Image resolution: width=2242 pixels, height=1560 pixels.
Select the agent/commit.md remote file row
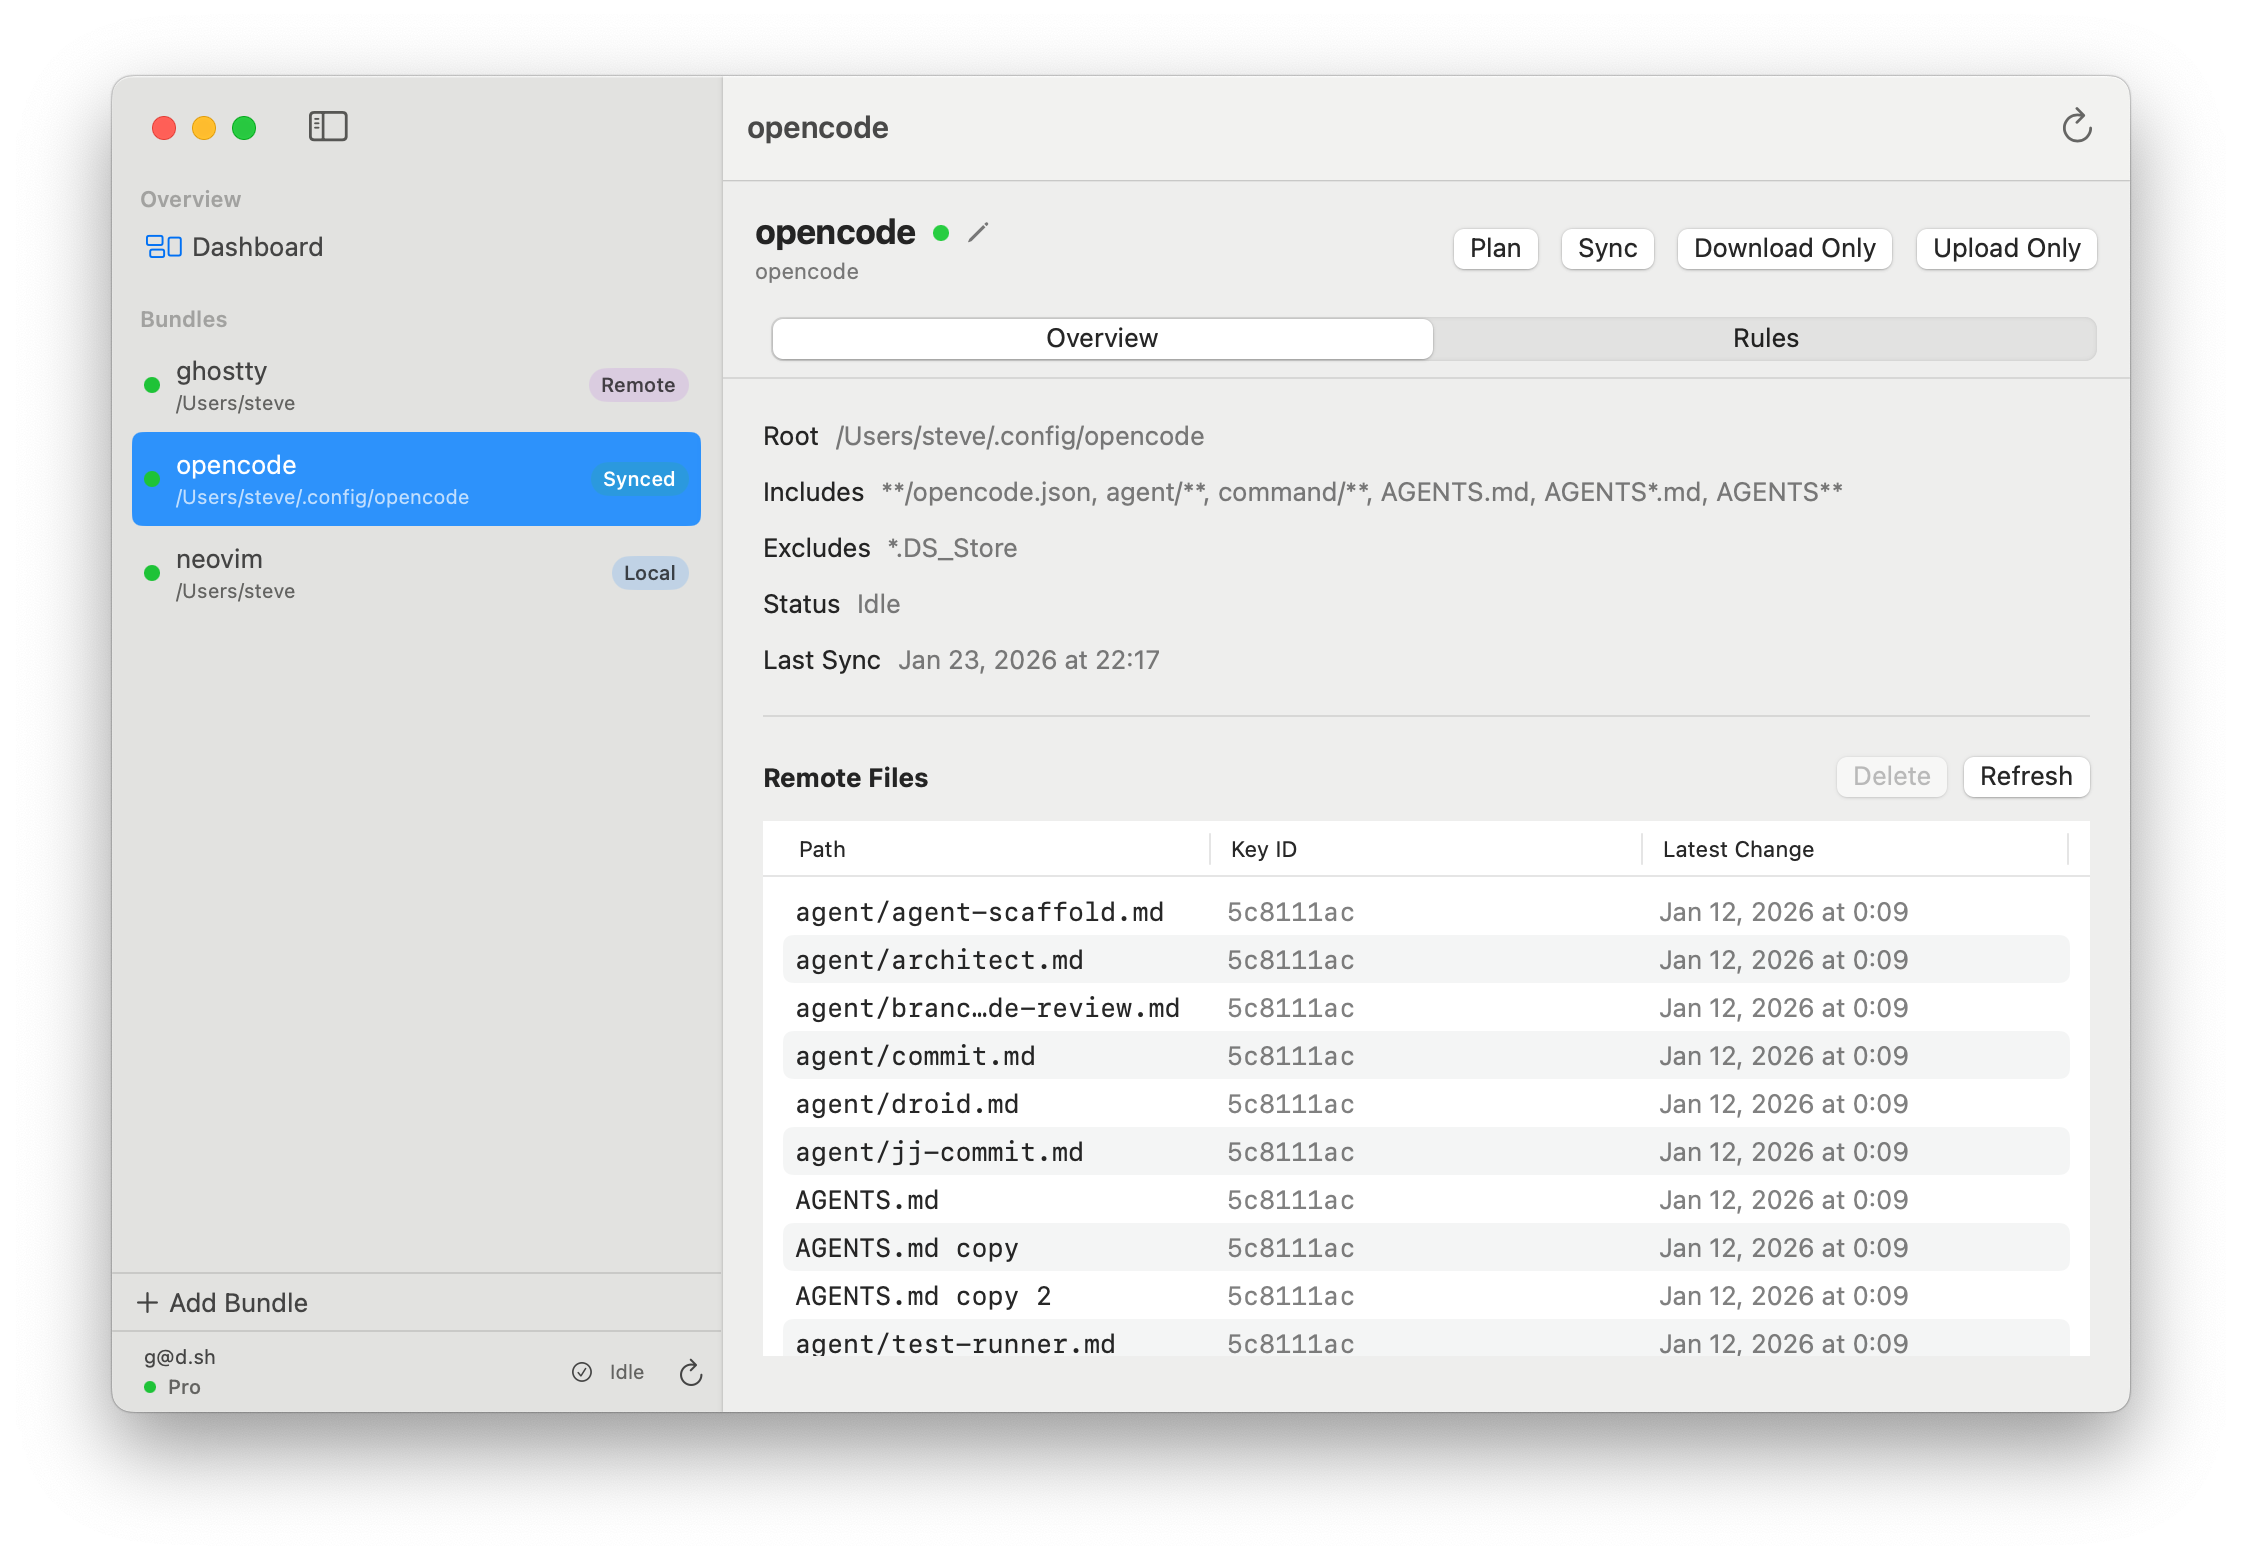[1200, 1055]
